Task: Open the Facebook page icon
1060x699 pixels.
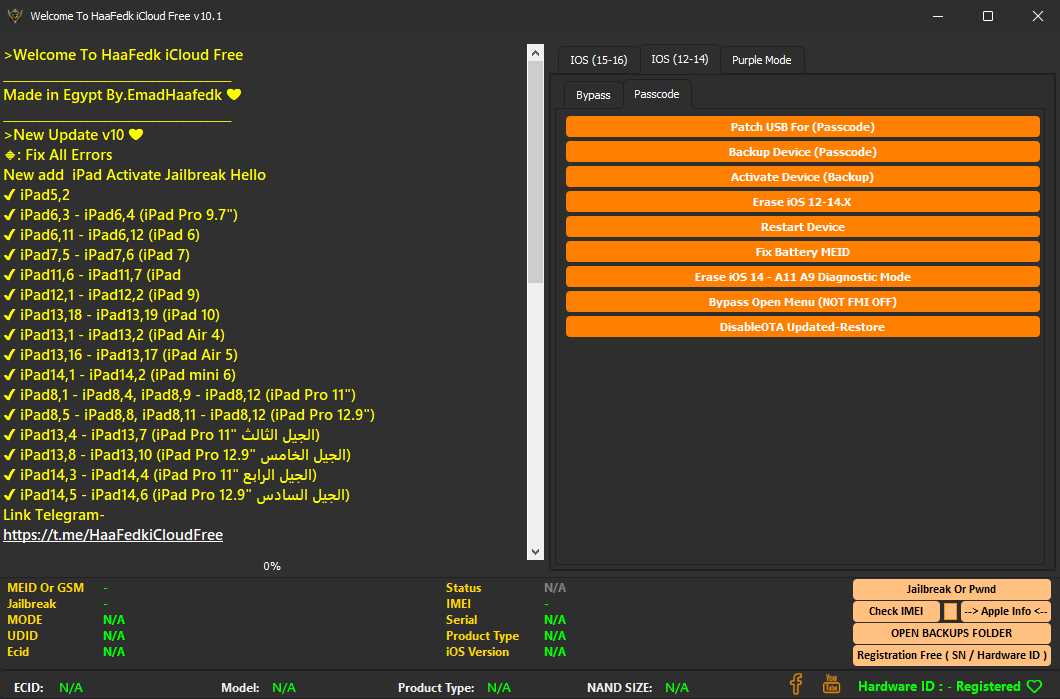Action: (x=796, y=684)
